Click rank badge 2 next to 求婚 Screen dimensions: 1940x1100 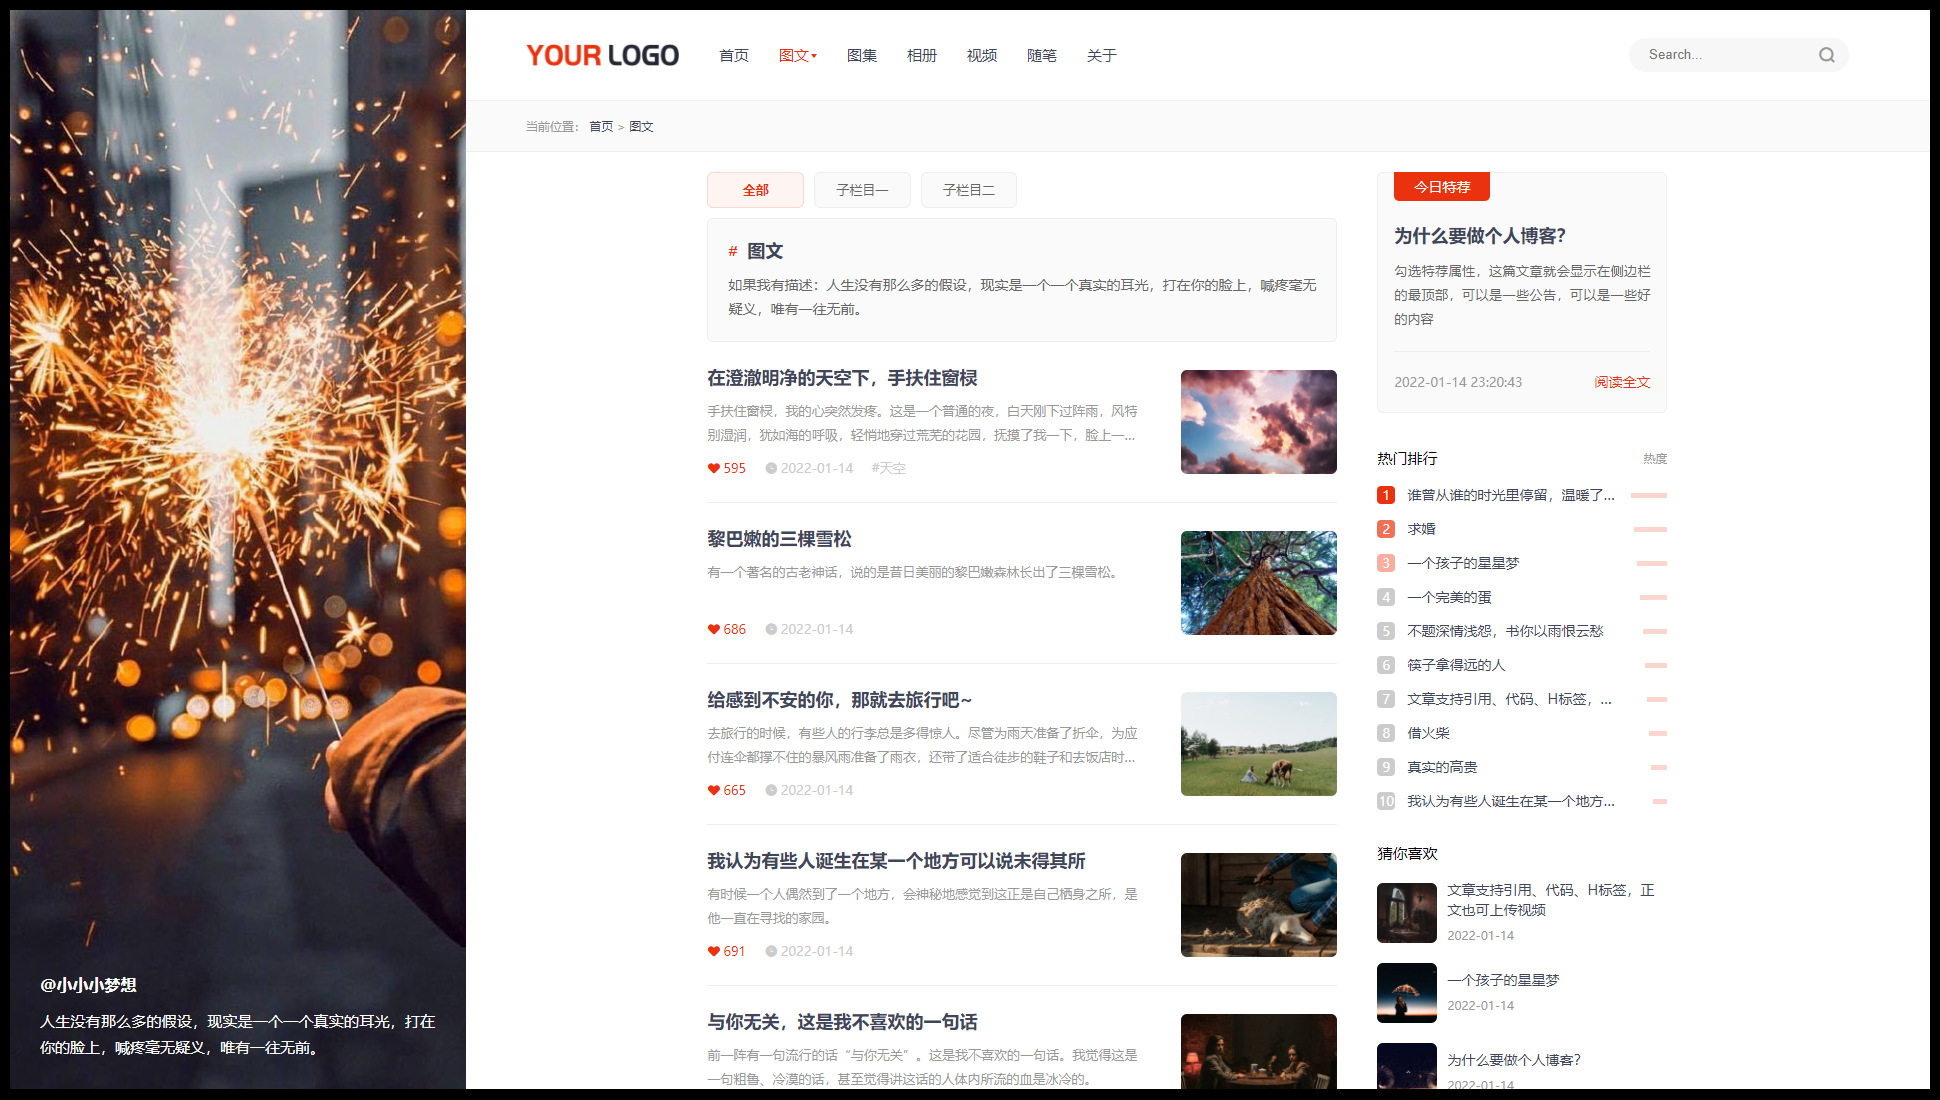pos(1386,529)
